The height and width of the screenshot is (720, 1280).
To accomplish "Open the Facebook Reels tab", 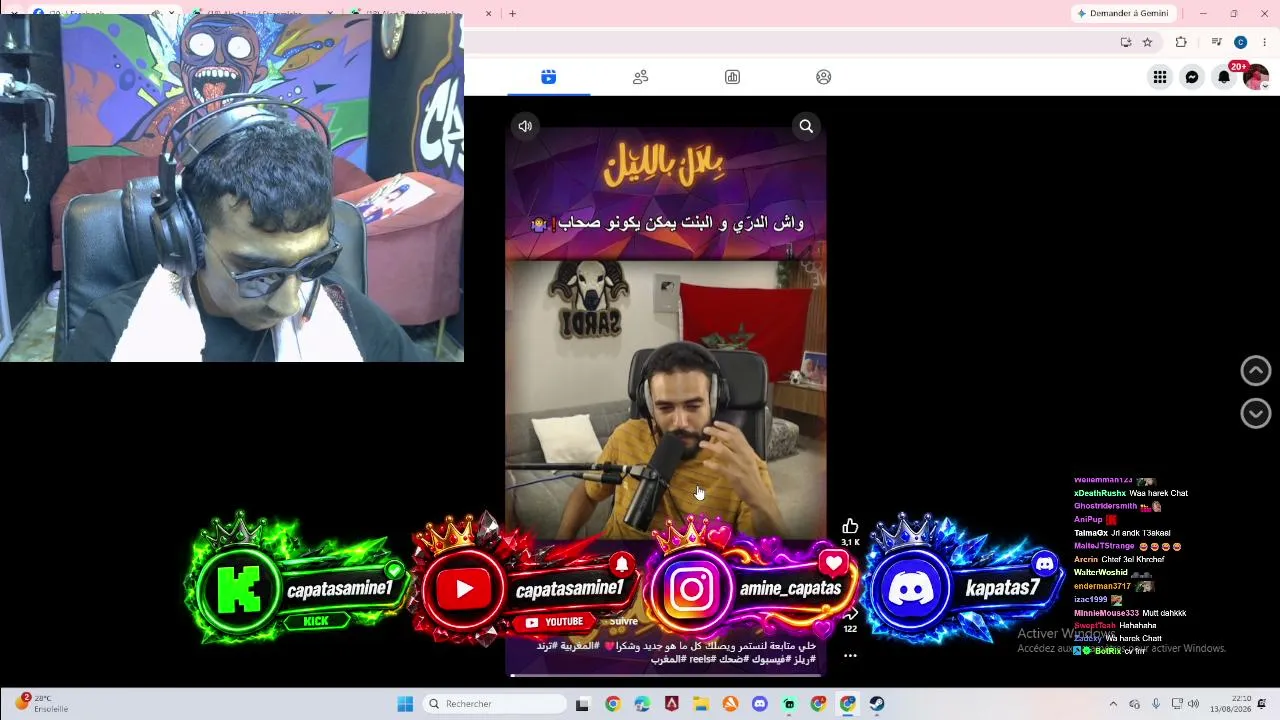I will [548, 77].
